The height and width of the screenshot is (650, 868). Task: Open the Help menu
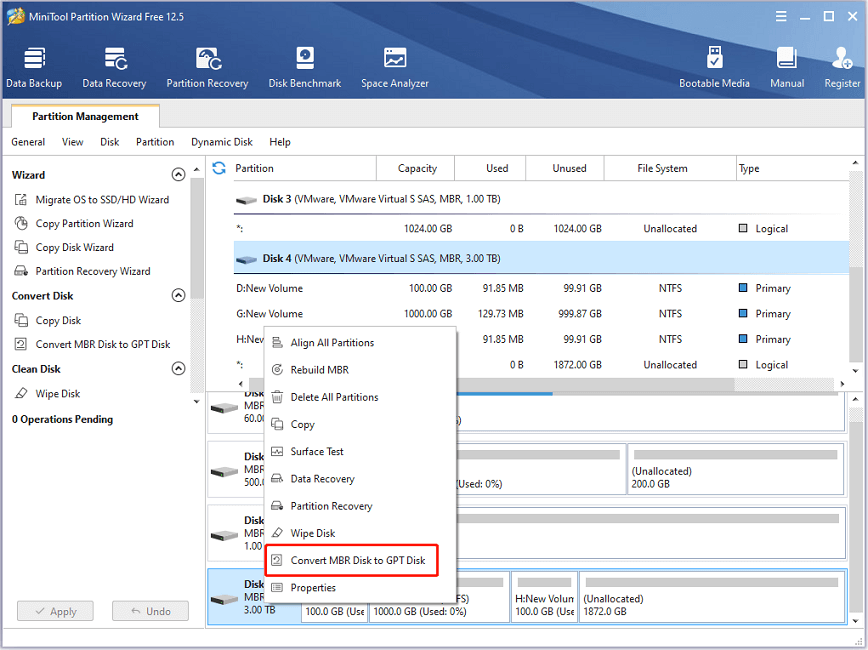[280, 142]
